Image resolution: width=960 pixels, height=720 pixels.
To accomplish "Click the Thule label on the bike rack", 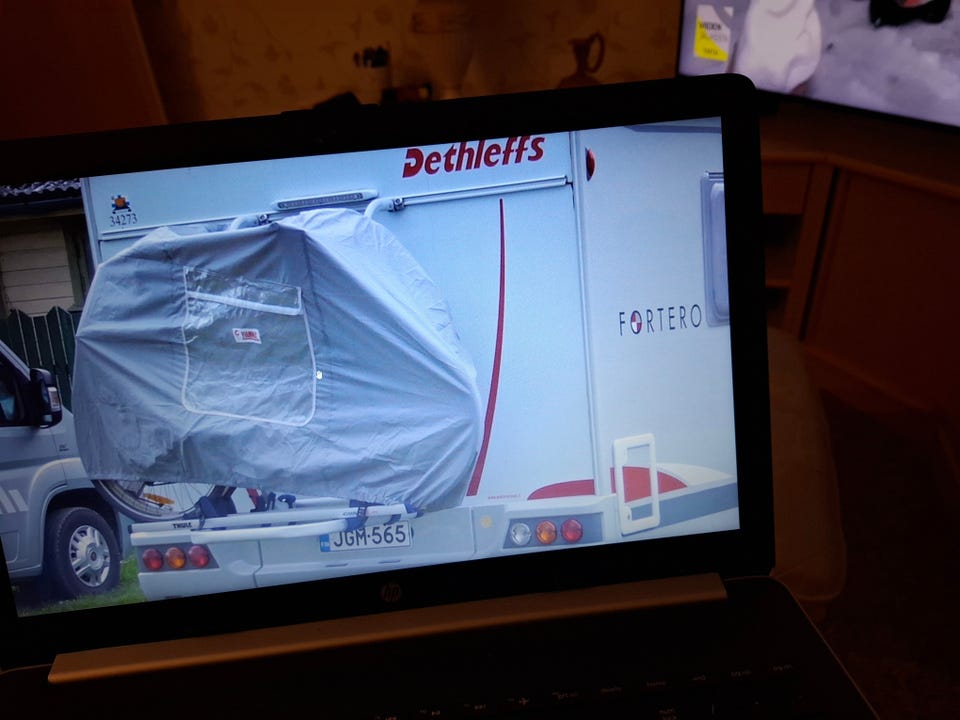I will [x=182, y=525].
